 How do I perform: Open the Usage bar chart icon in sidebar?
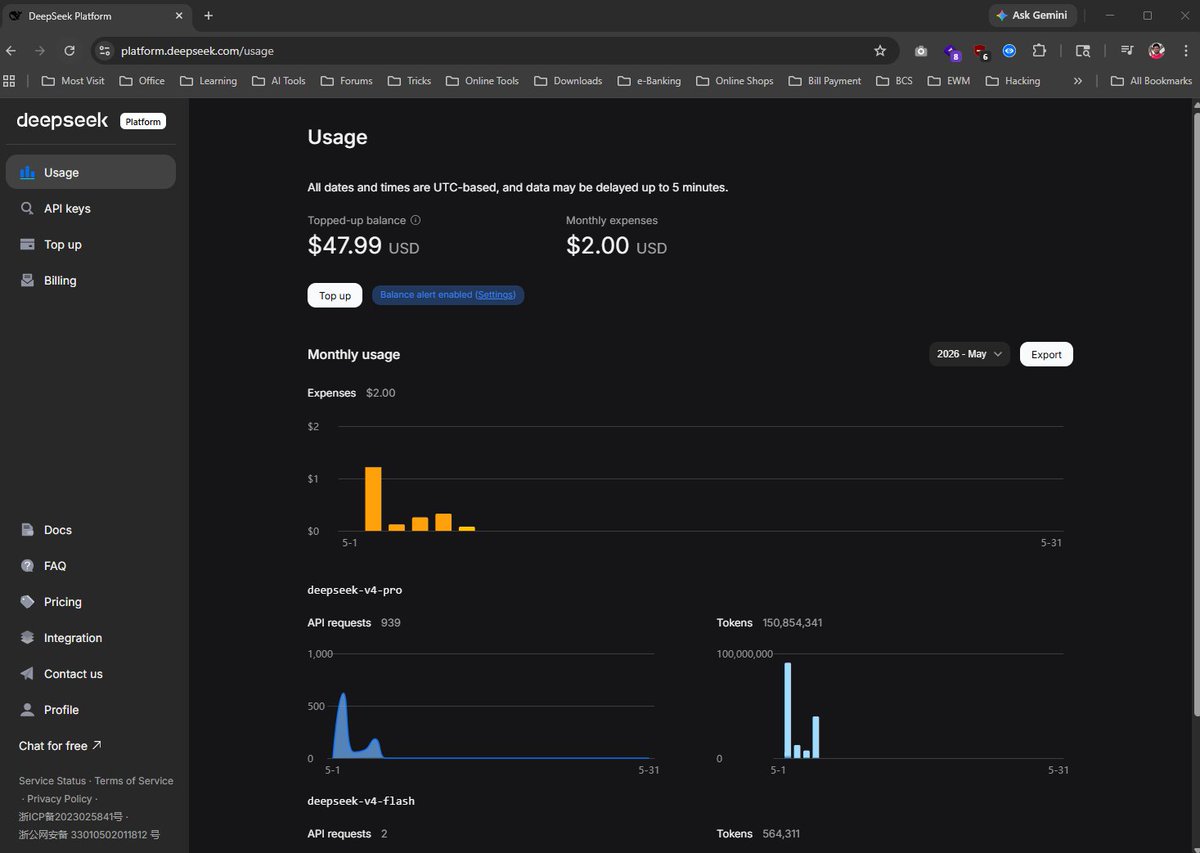[x=27, y=172]
